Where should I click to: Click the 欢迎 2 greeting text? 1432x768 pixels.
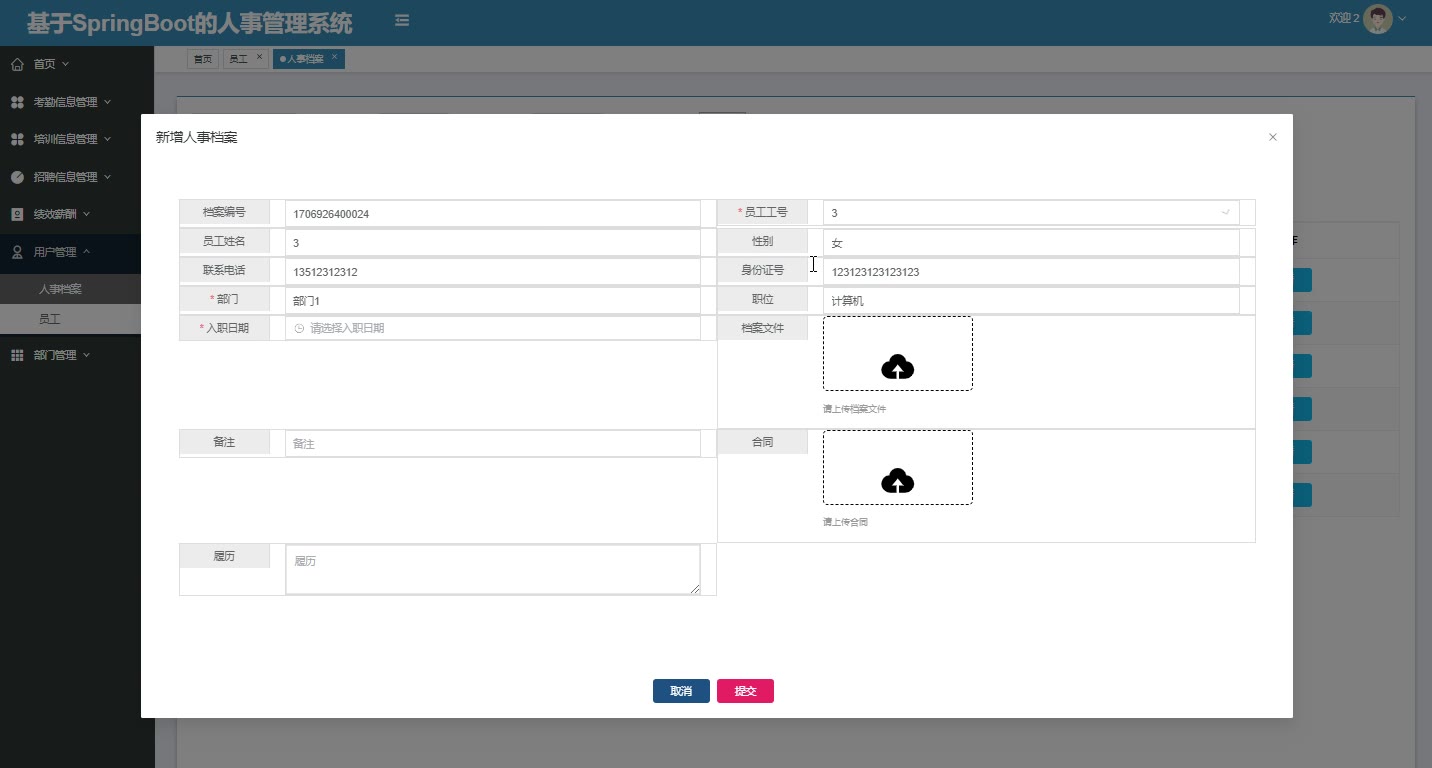(1344, 18)
